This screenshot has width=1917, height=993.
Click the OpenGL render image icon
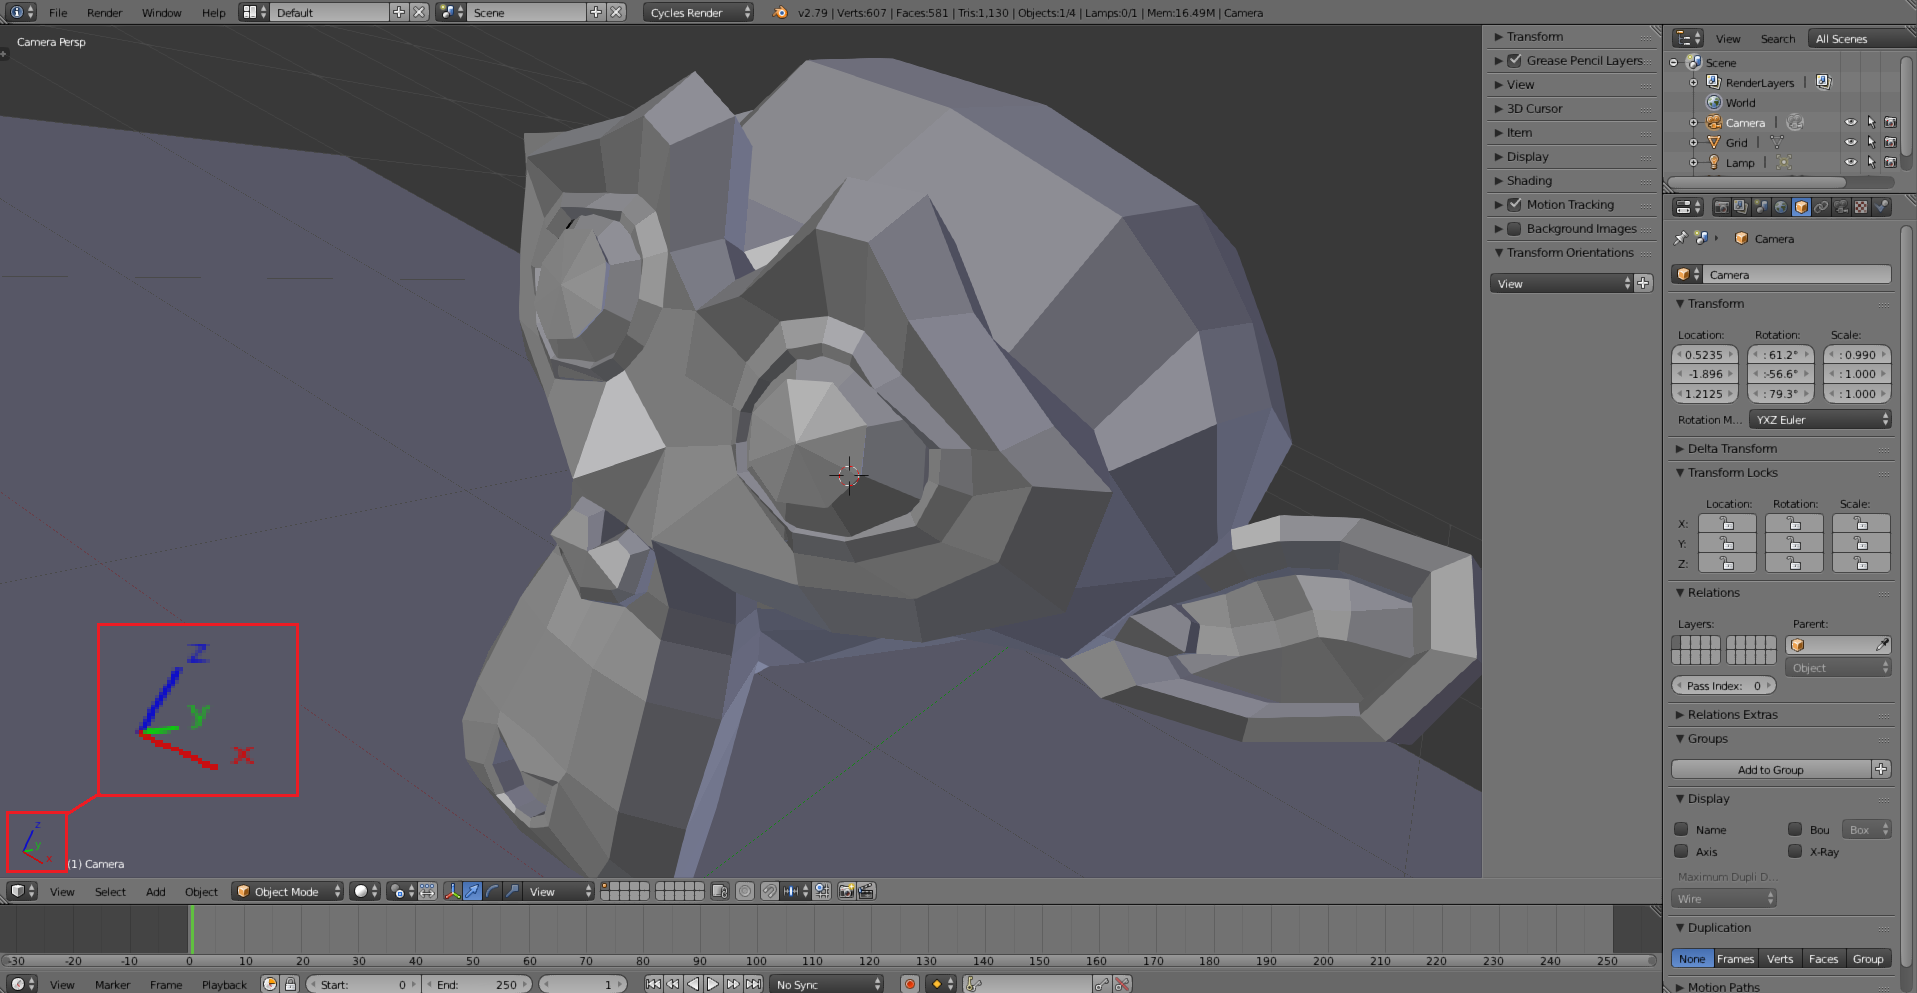(847, 891)
